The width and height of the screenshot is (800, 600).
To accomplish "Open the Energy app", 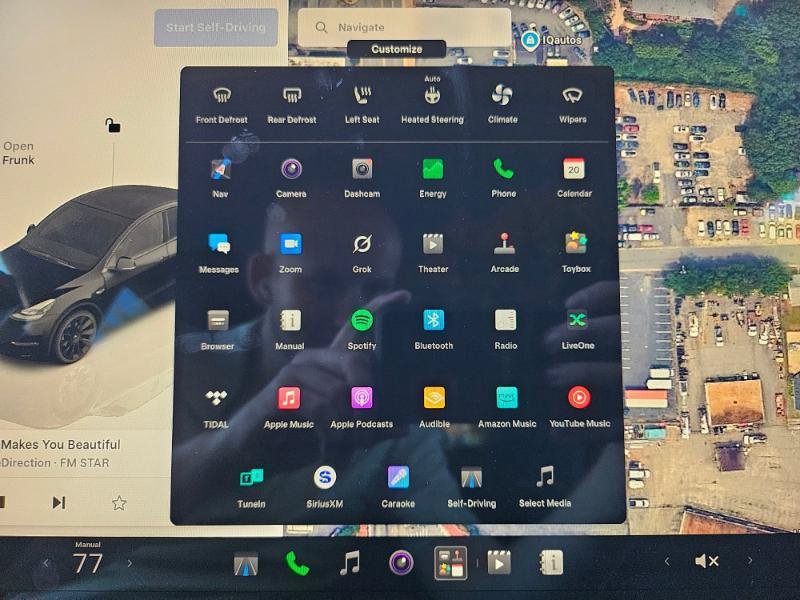I will (x=433, y=169).
